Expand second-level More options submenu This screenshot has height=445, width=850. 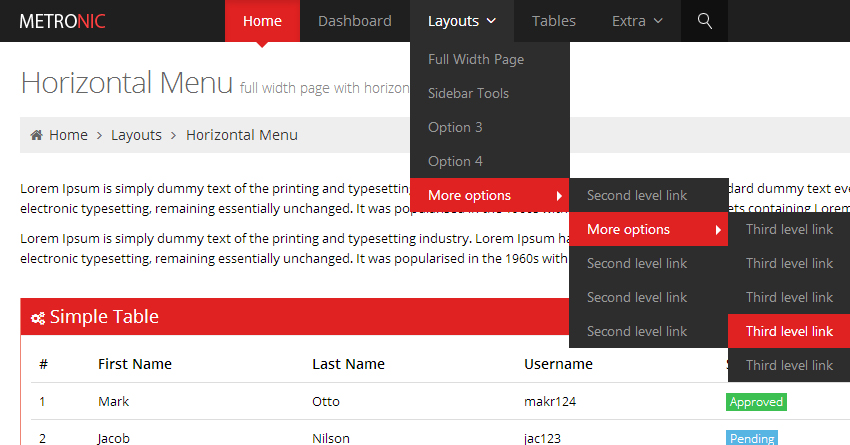648,229
